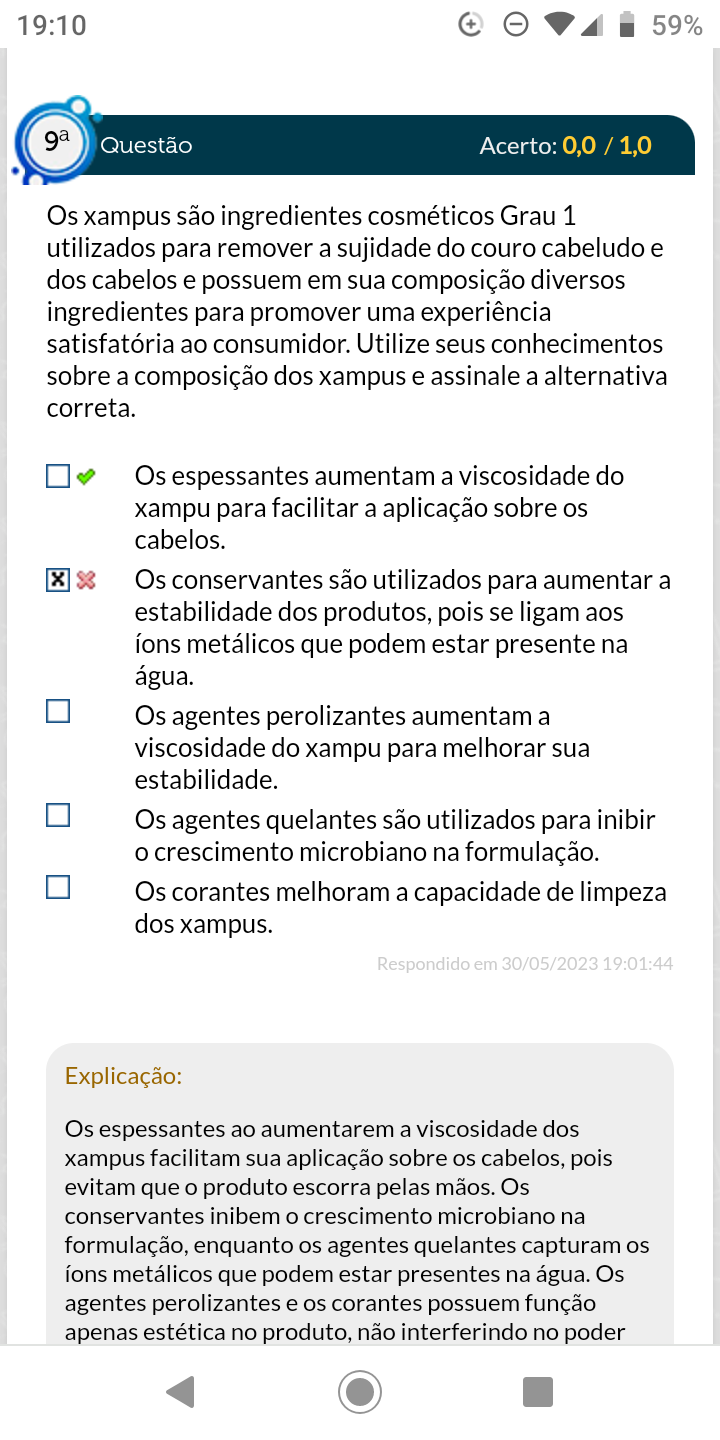Tap the red wrong-answer X icon
This screenshot has width=720, height=1440.
(87, 580)
